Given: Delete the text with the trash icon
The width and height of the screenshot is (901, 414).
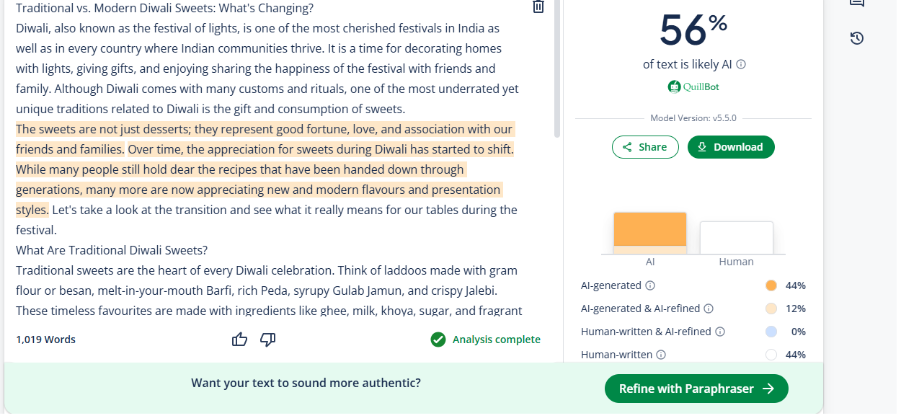Looking at the screenshot, I should pyautogui.click(x=538, y=6).
